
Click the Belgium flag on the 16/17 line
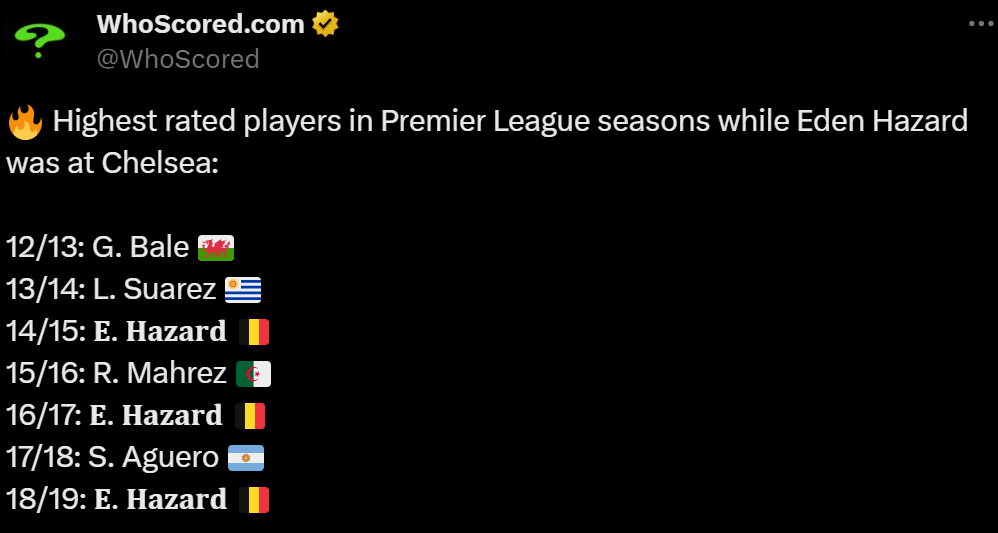tap(250, 416)
